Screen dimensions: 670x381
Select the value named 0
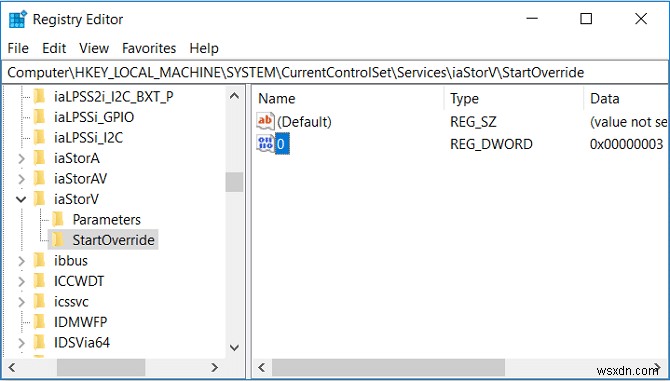pos(282,144)
